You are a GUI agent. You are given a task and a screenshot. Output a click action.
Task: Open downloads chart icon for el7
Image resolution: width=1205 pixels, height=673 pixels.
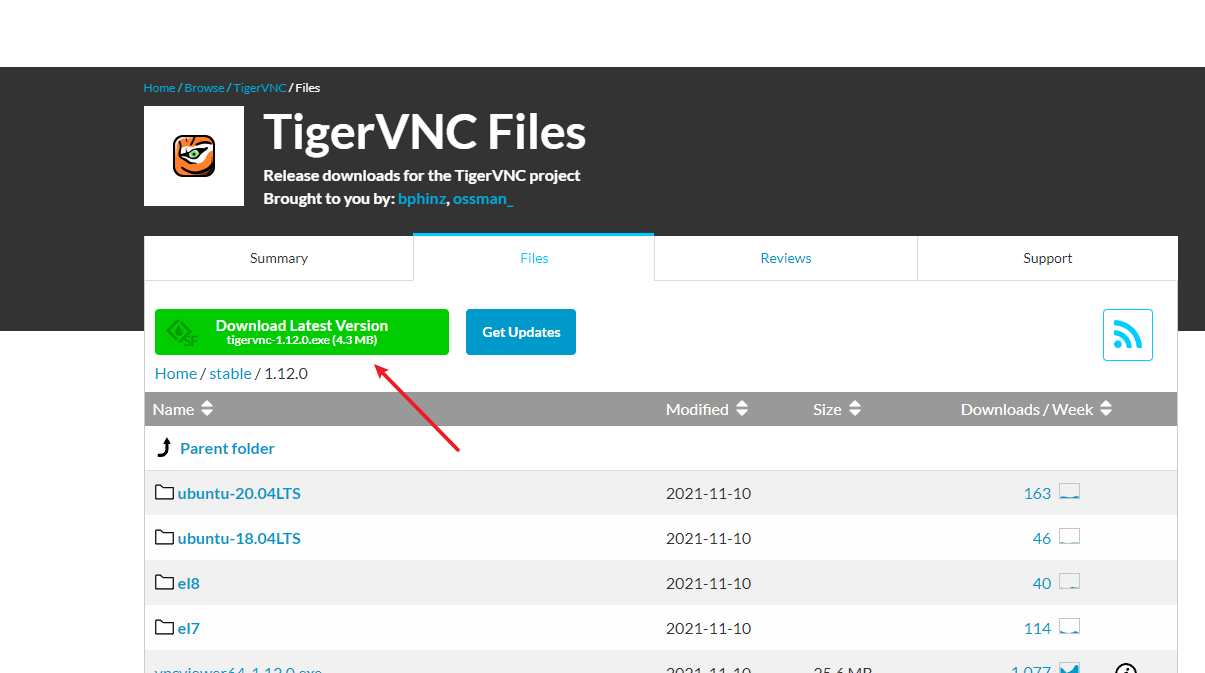[1069, 627]
